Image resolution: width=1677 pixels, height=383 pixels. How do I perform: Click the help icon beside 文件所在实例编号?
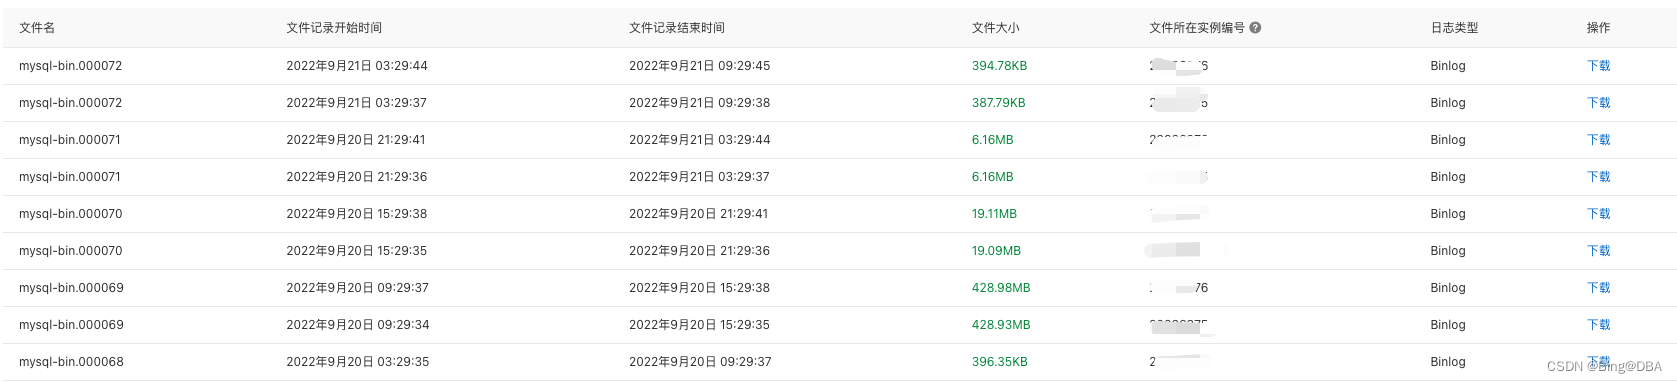click(x=1255, y=28)
